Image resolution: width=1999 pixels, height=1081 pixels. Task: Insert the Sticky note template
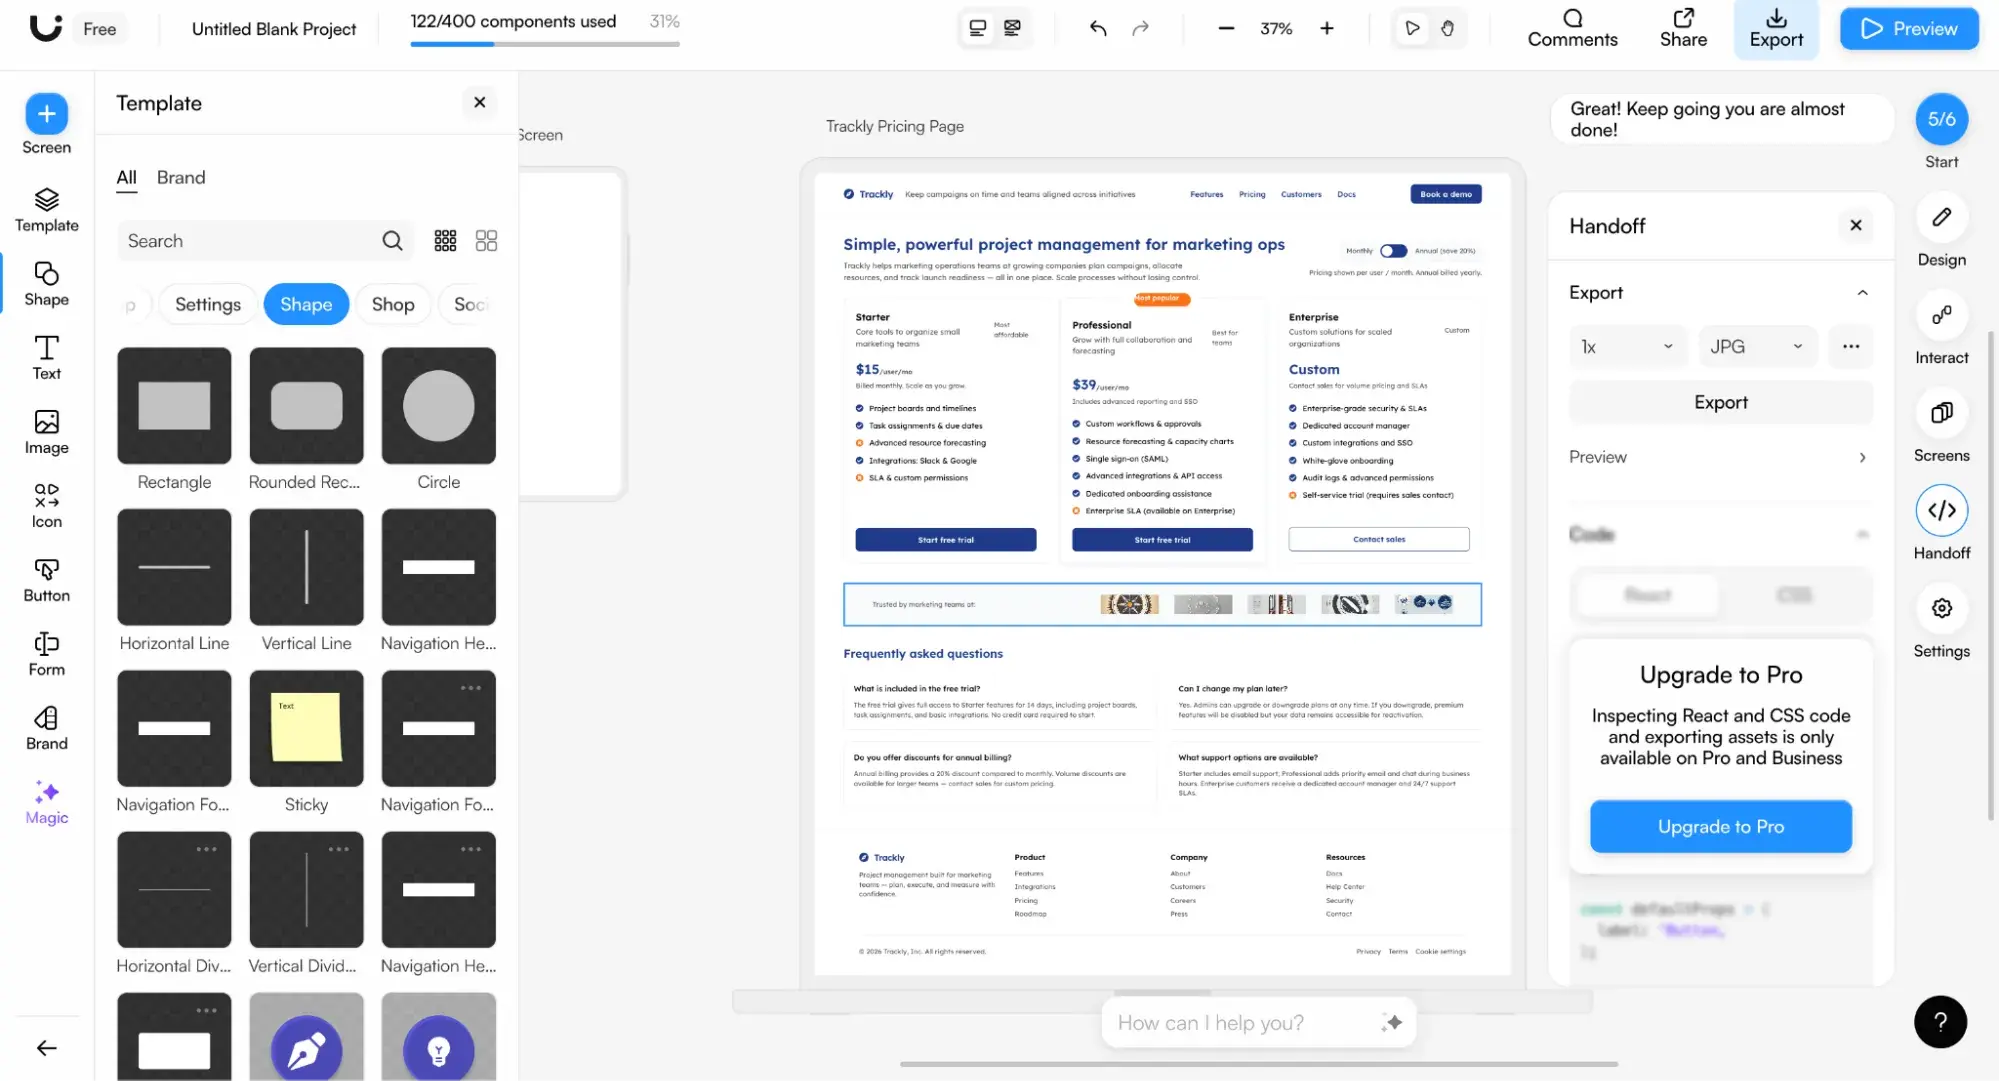pos(306,728)
